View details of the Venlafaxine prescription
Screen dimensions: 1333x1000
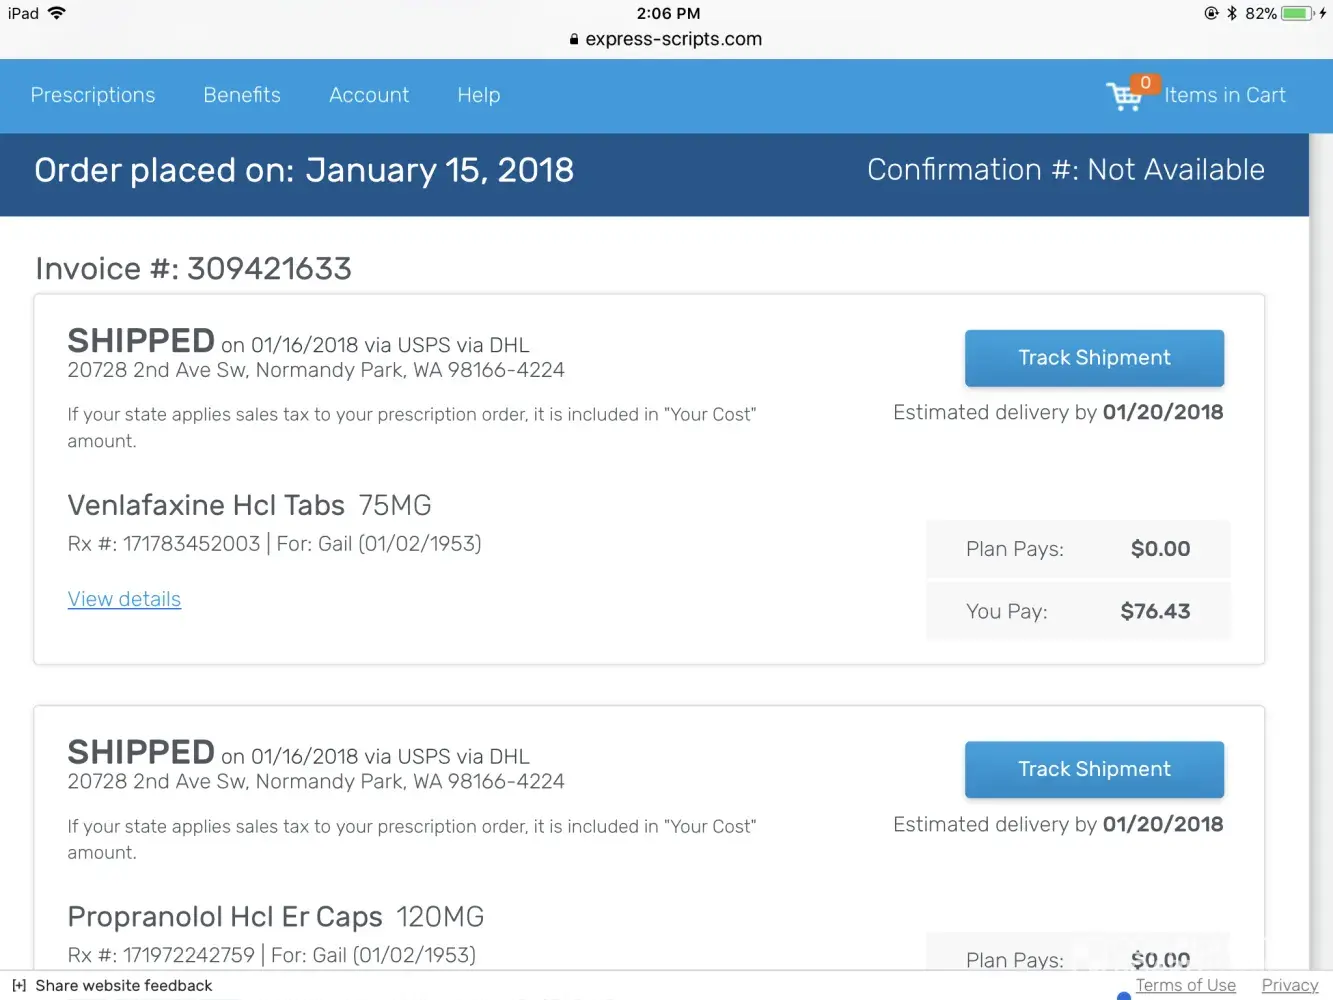pyautogui.click(x=124, y=599)
